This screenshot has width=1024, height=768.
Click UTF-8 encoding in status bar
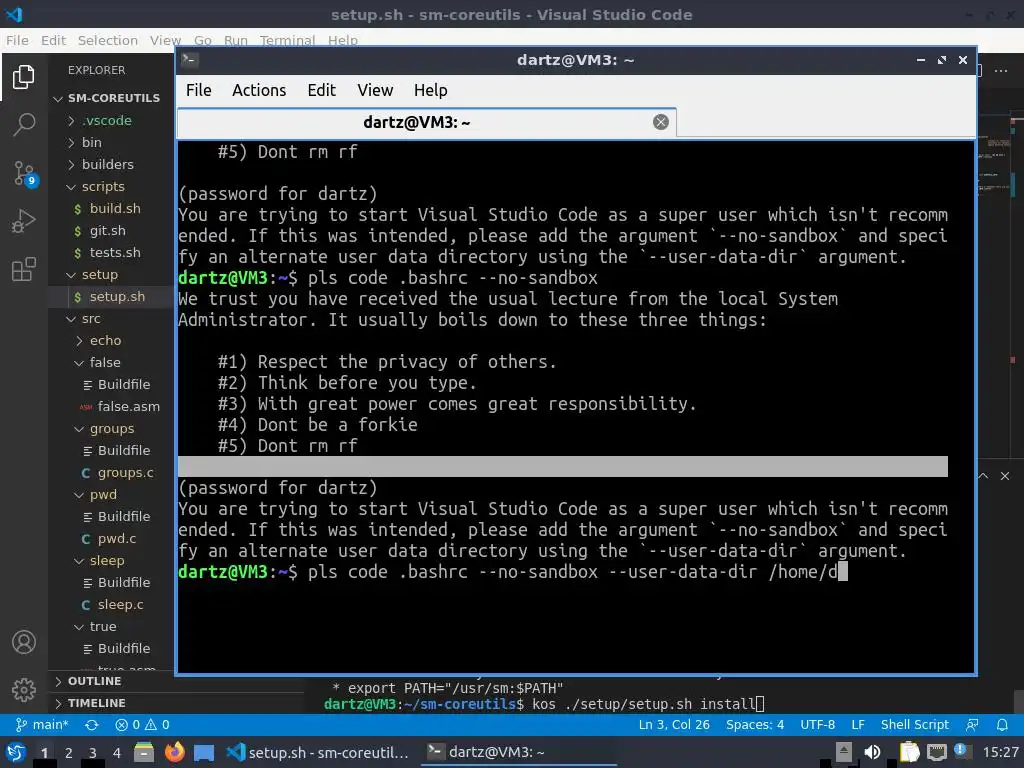(x=818, y=724)
